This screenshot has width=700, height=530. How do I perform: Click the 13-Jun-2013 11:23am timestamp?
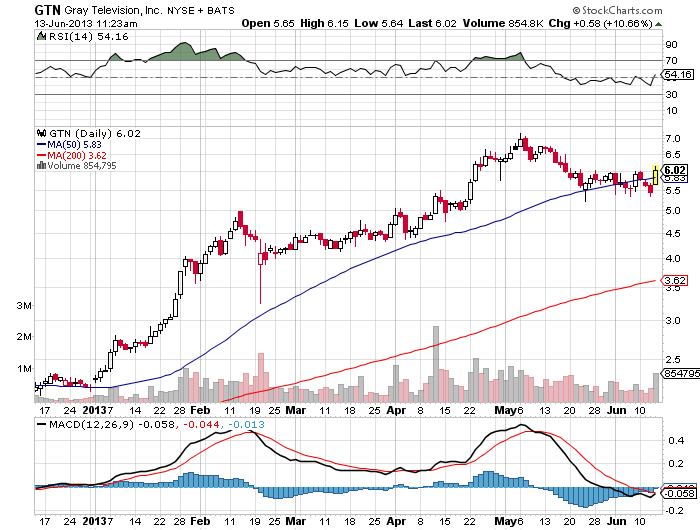86,24
